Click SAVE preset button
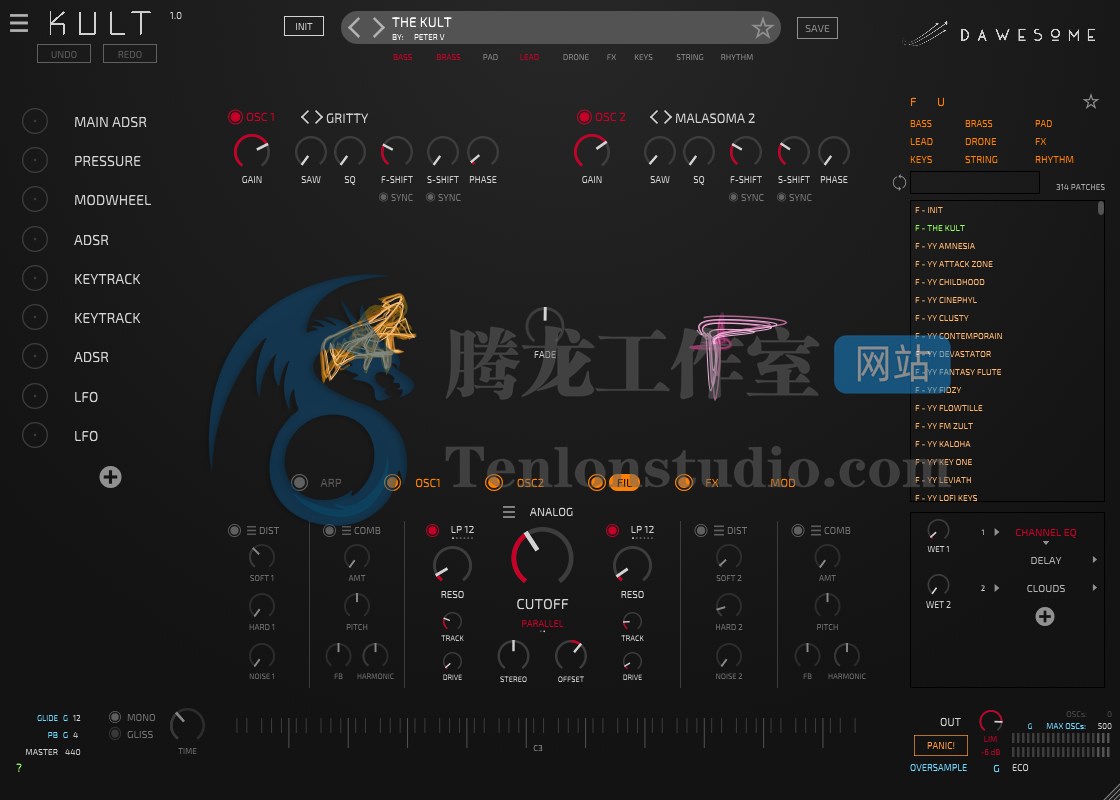1120x800 pixels. (x=817, y=29)
